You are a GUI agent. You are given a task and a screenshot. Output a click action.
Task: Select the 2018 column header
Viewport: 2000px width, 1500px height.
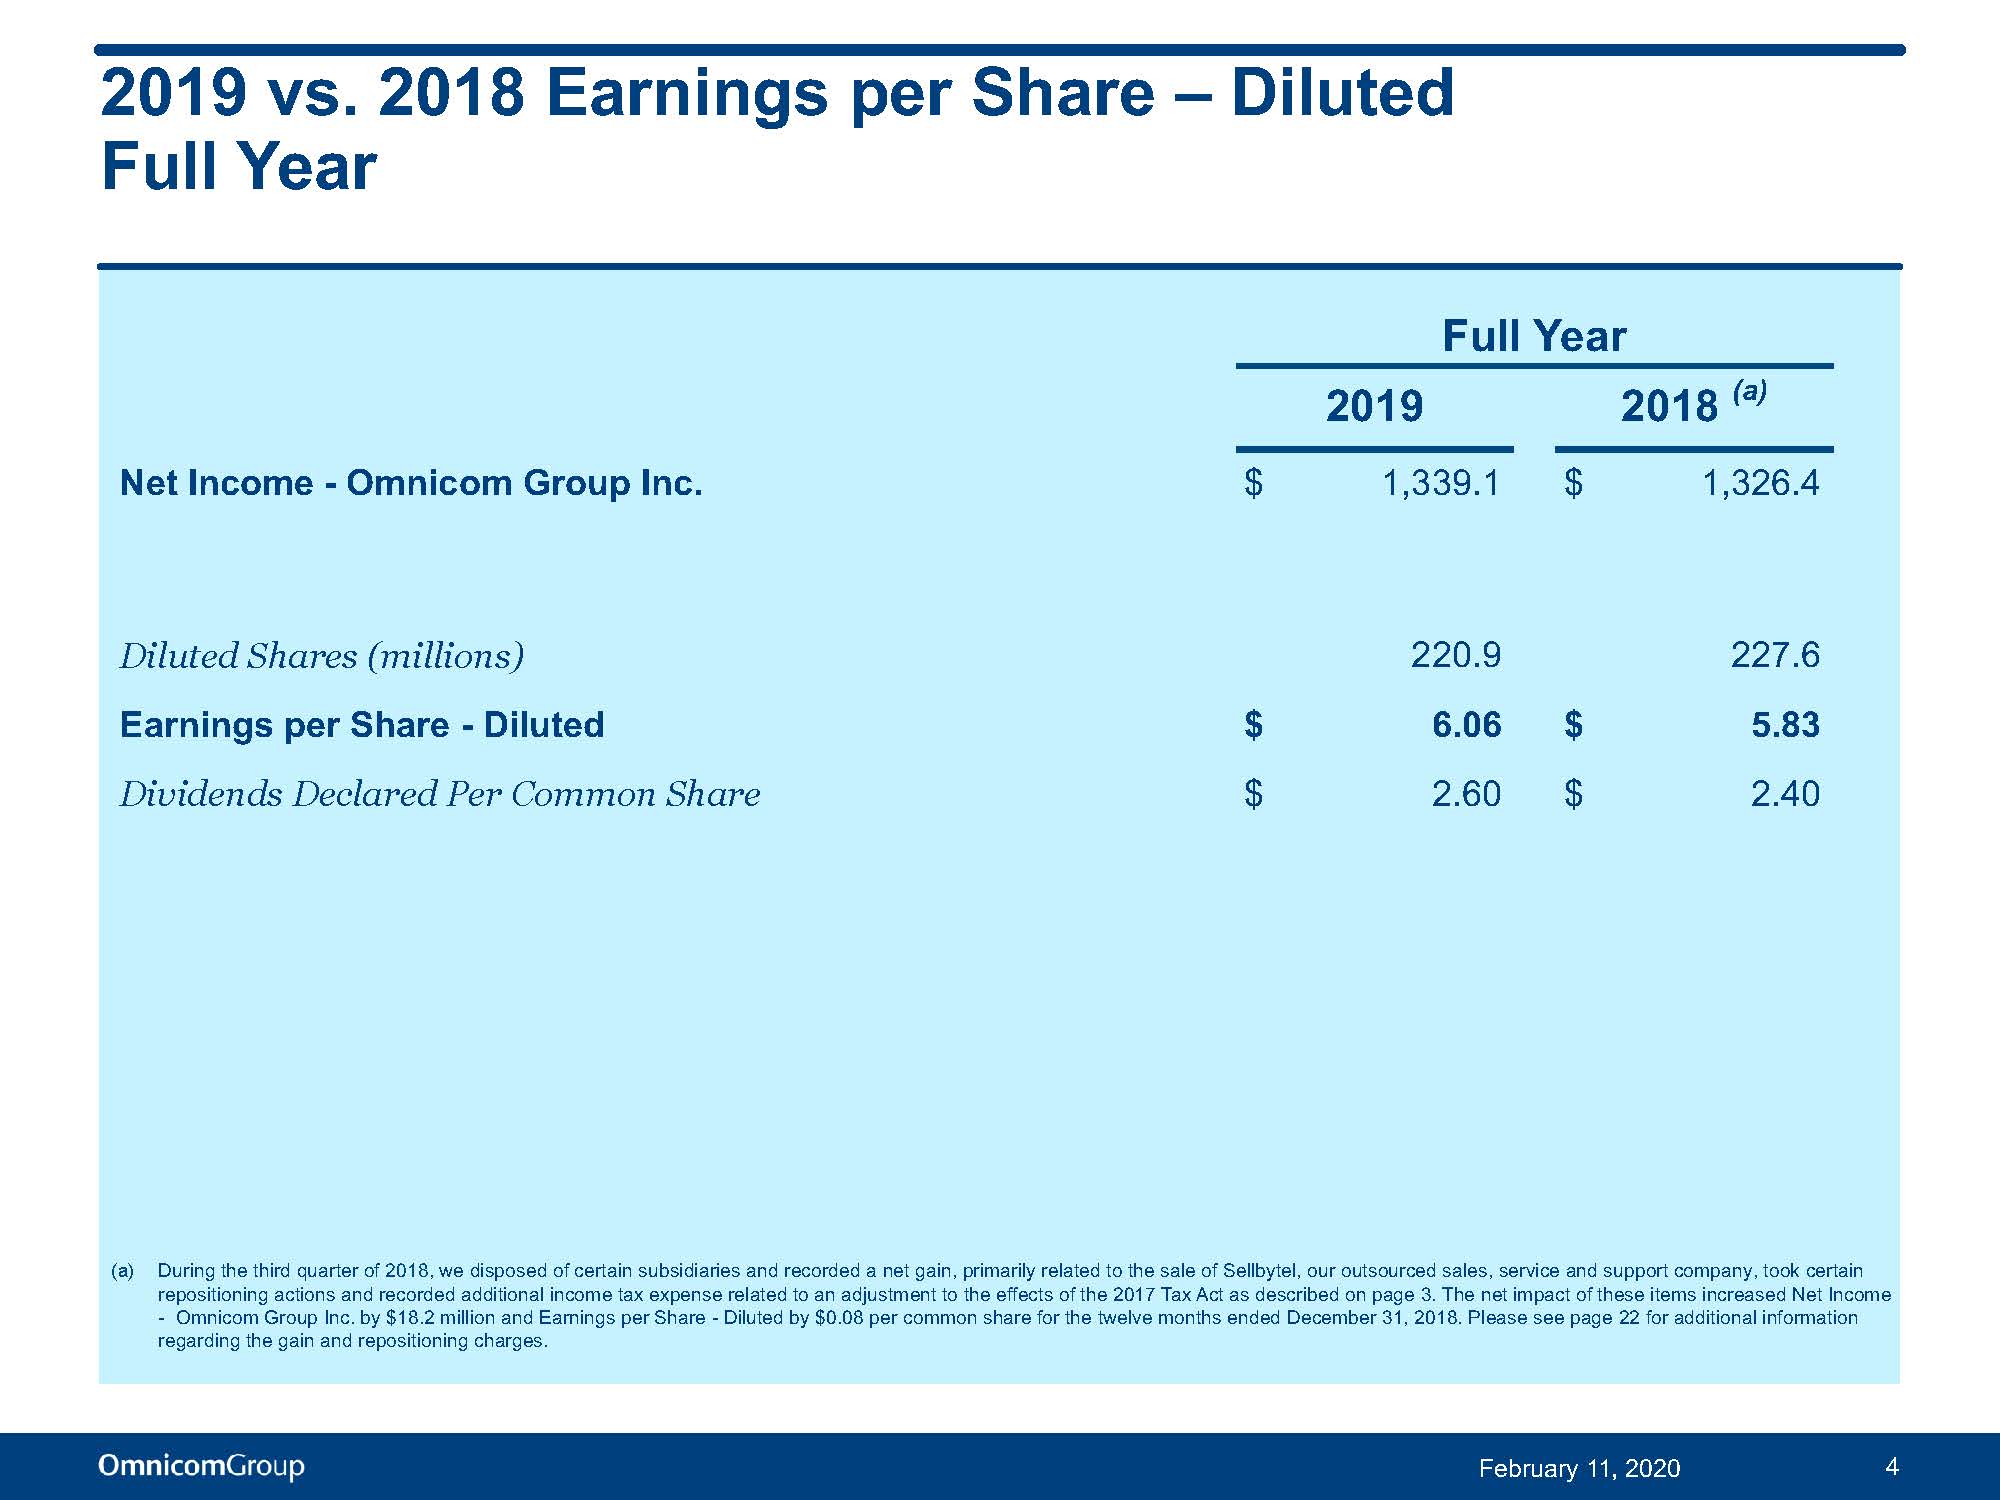1669,406
